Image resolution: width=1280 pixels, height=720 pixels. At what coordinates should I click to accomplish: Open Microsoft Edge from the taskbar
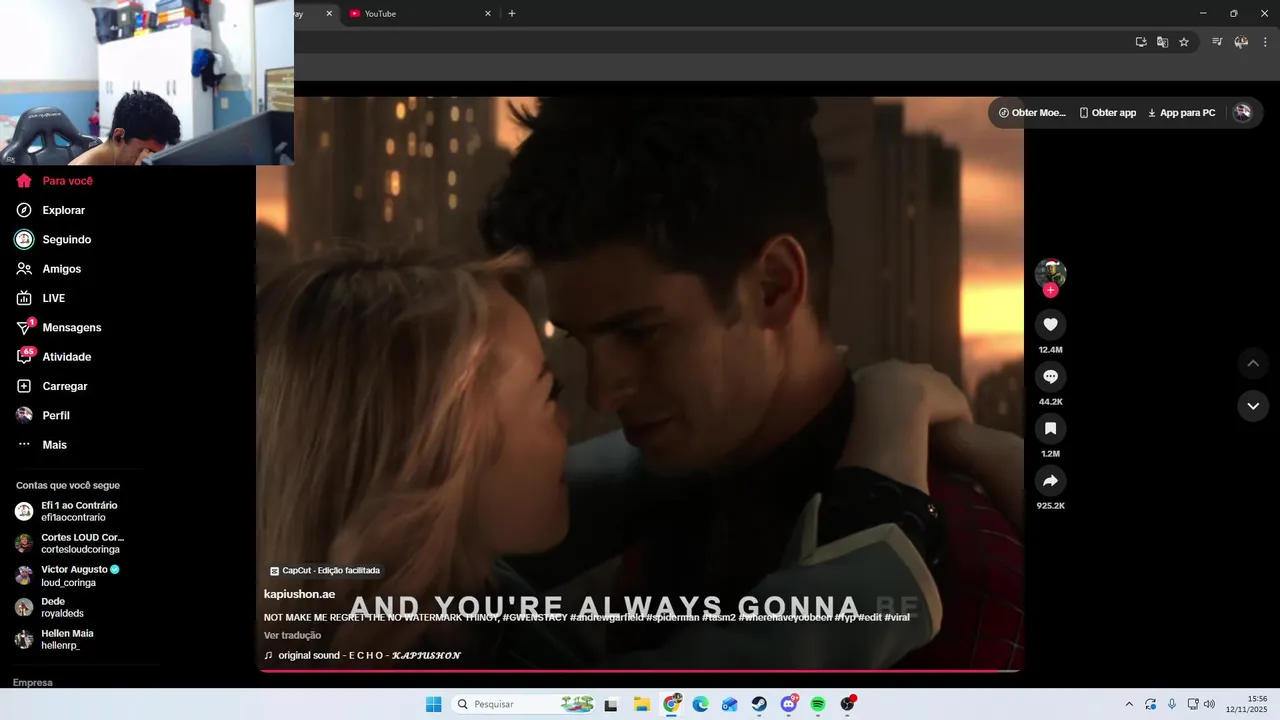[x=701, y=704]
